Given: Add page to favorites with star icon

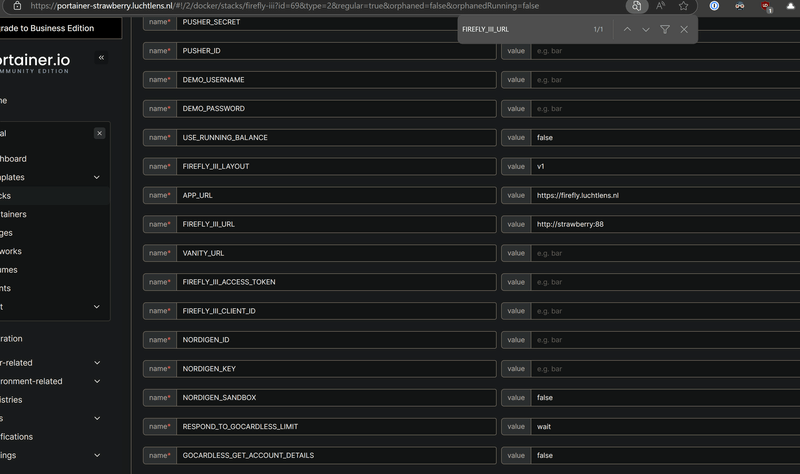Looking at the screenshot, I should pyautogui.click(x=684, y=6).
